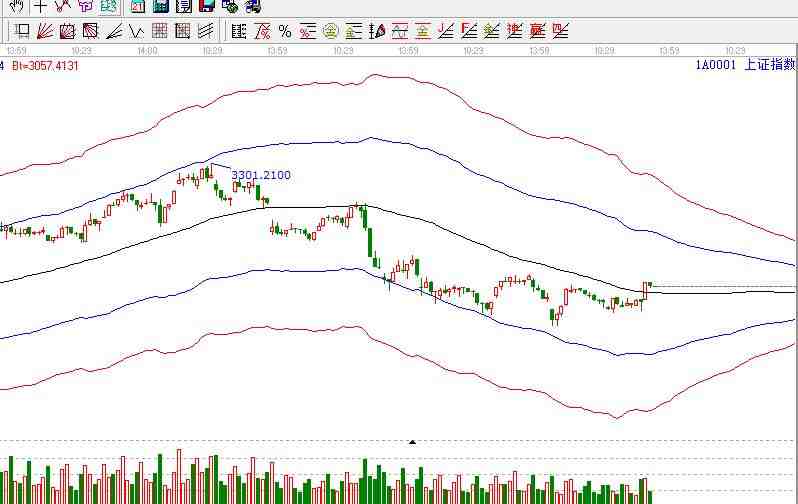Screen dimensions: 798x504
Task: Select the sine wave cycle lines tool
Action: point(400,31)
